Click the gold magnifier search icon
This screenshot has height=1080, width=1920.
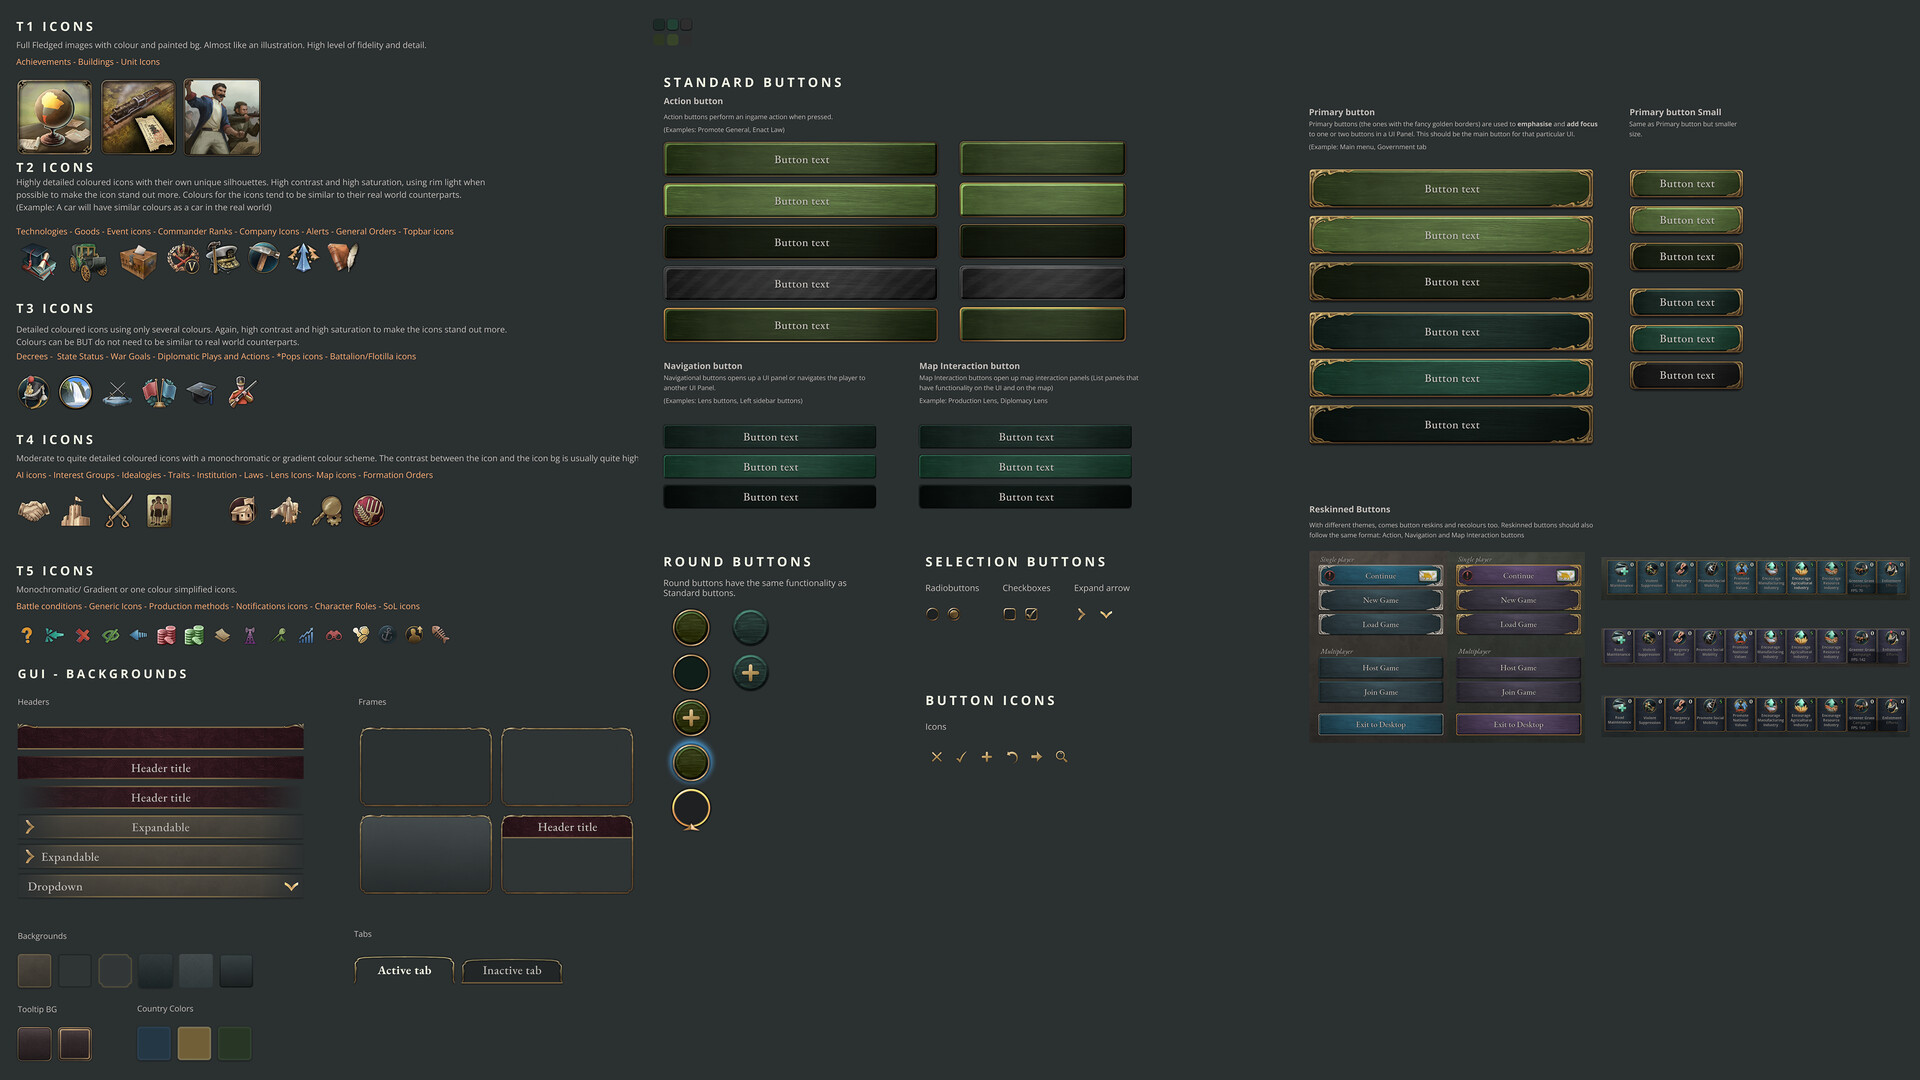(1061, 757)
